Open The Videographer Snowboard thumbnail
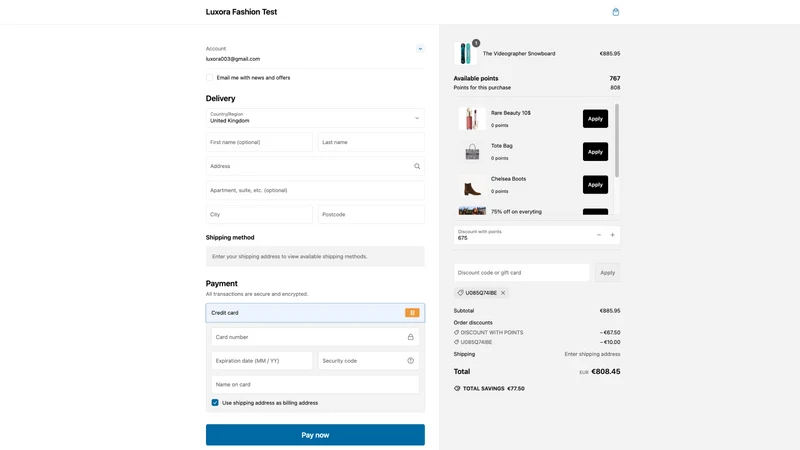 [466, 53]
